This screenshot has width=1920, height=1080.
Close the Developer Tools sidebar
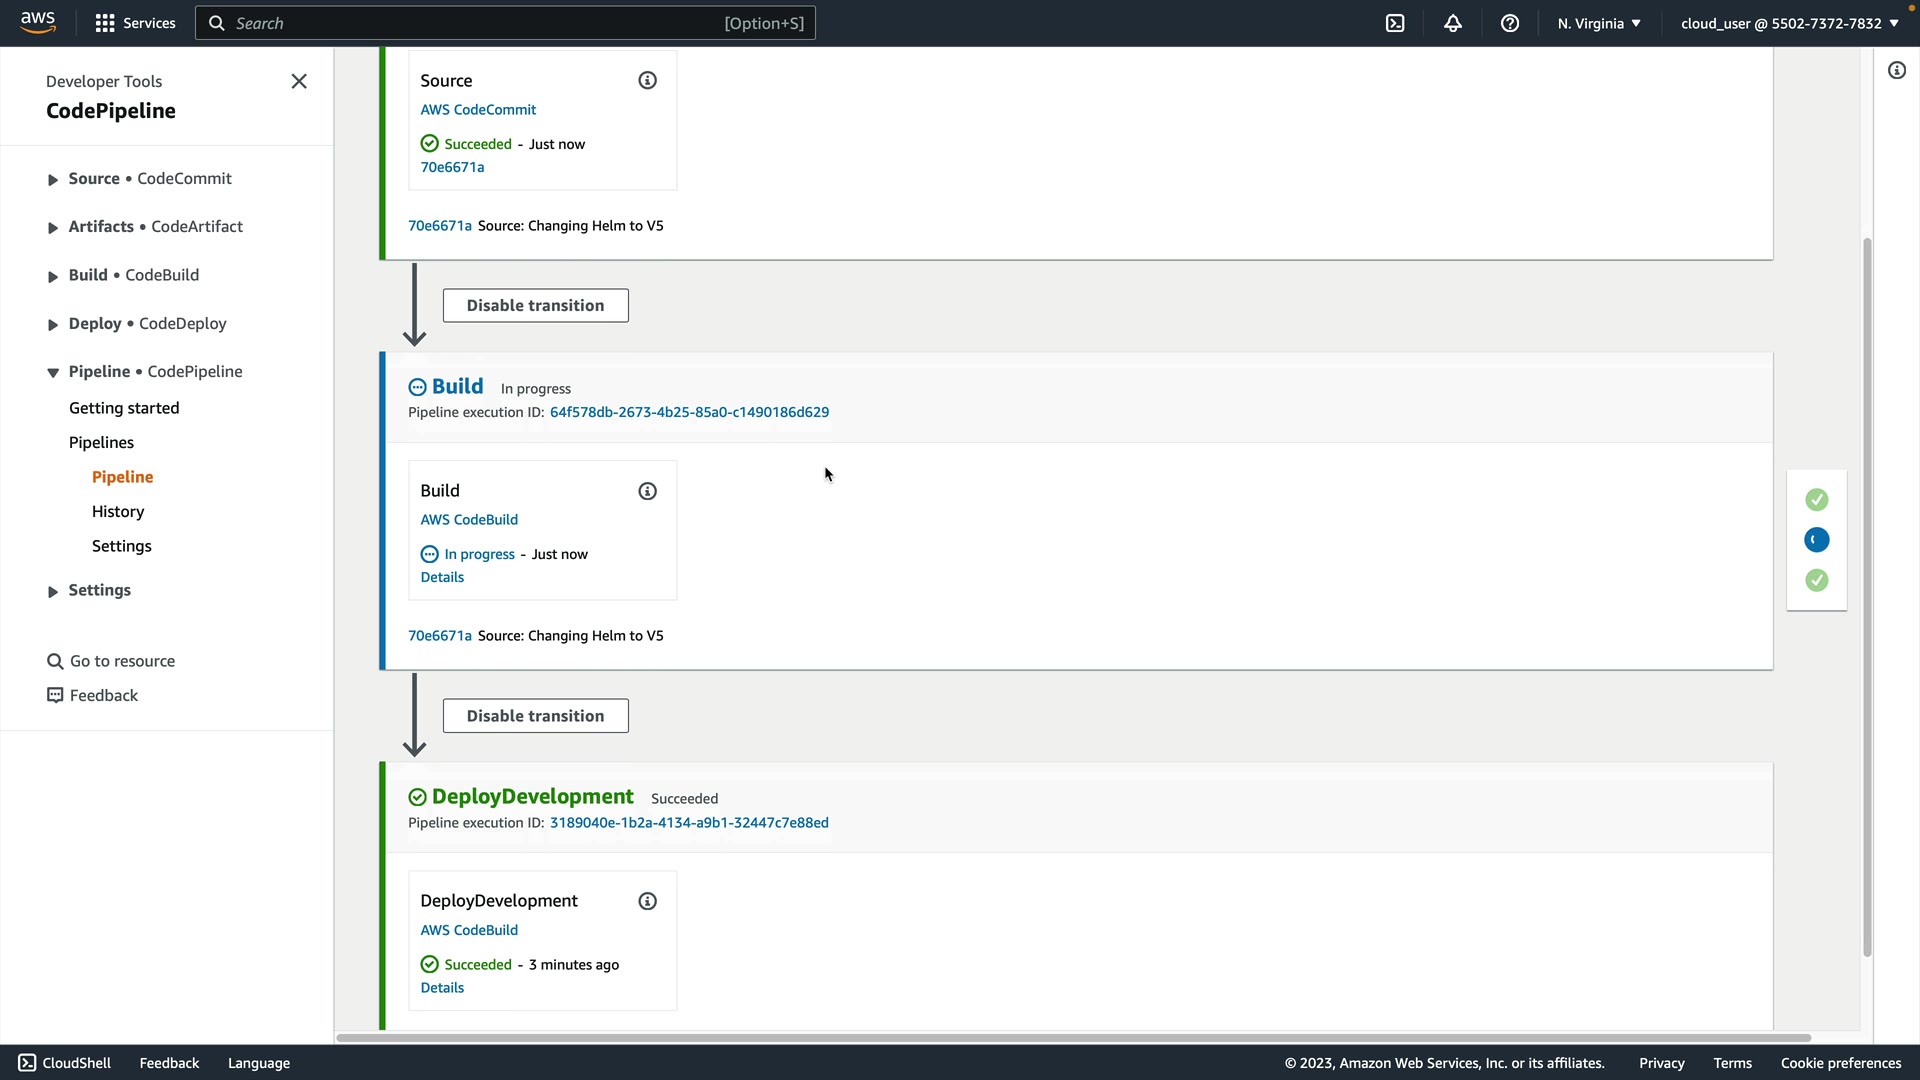click(299, 82)
